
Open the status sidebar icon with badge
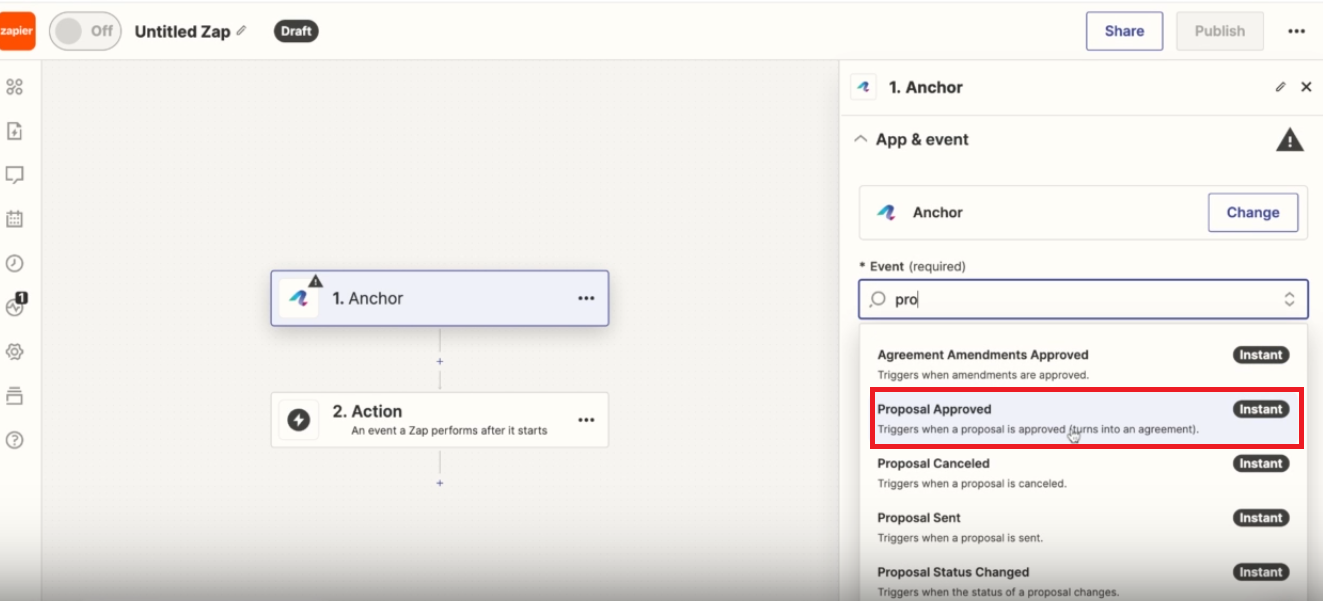[15, 306]
